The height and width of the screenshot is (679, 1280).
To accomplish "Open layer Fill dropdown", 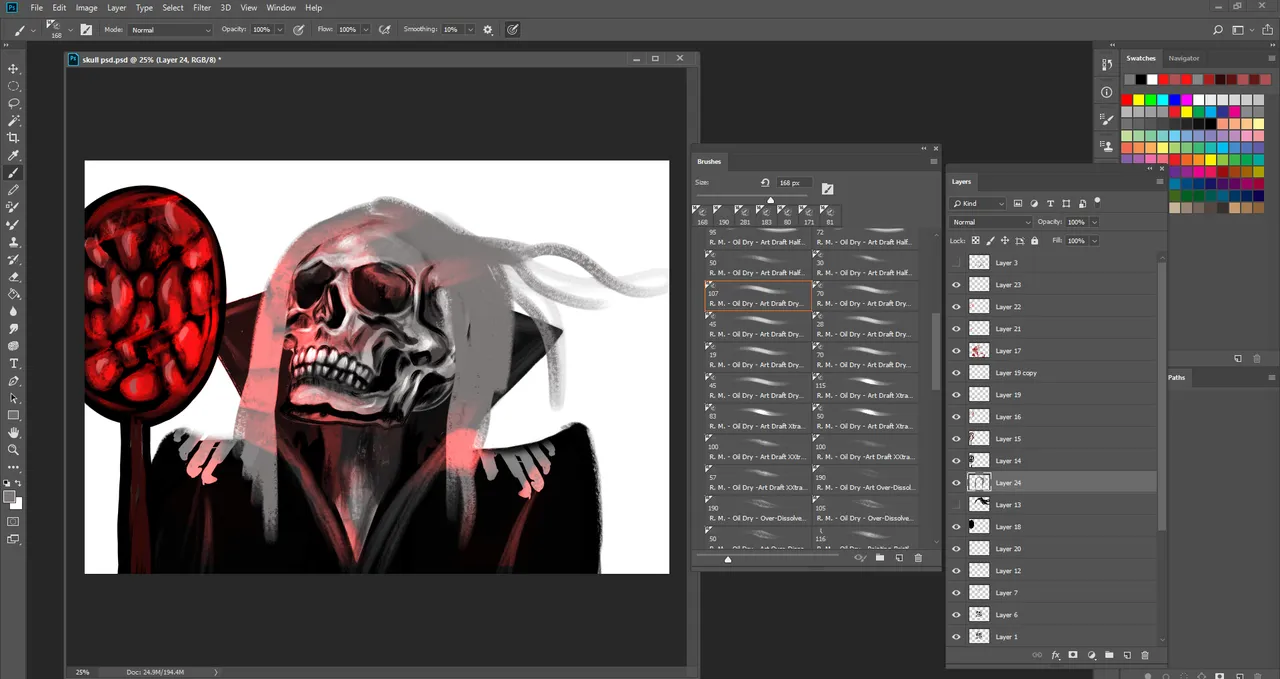I will pyautogui.click(x=1094, y=241).
